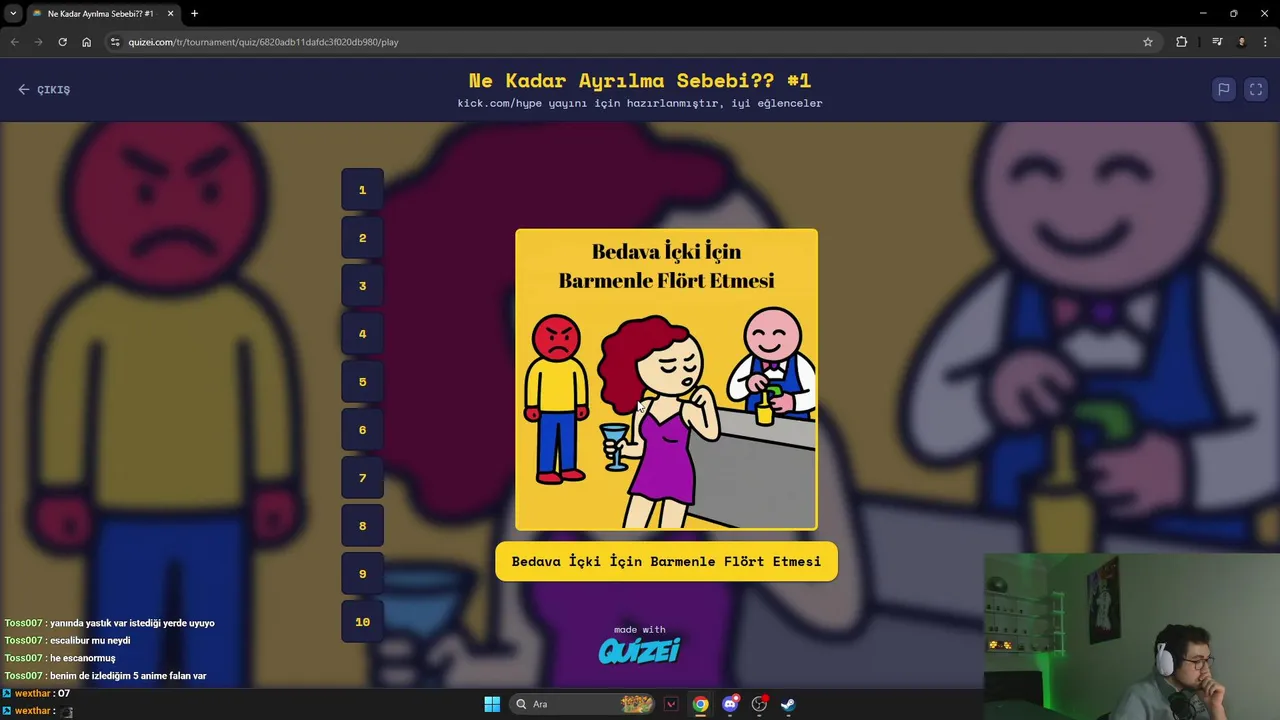View site information icon in address bar

(115, 42)
